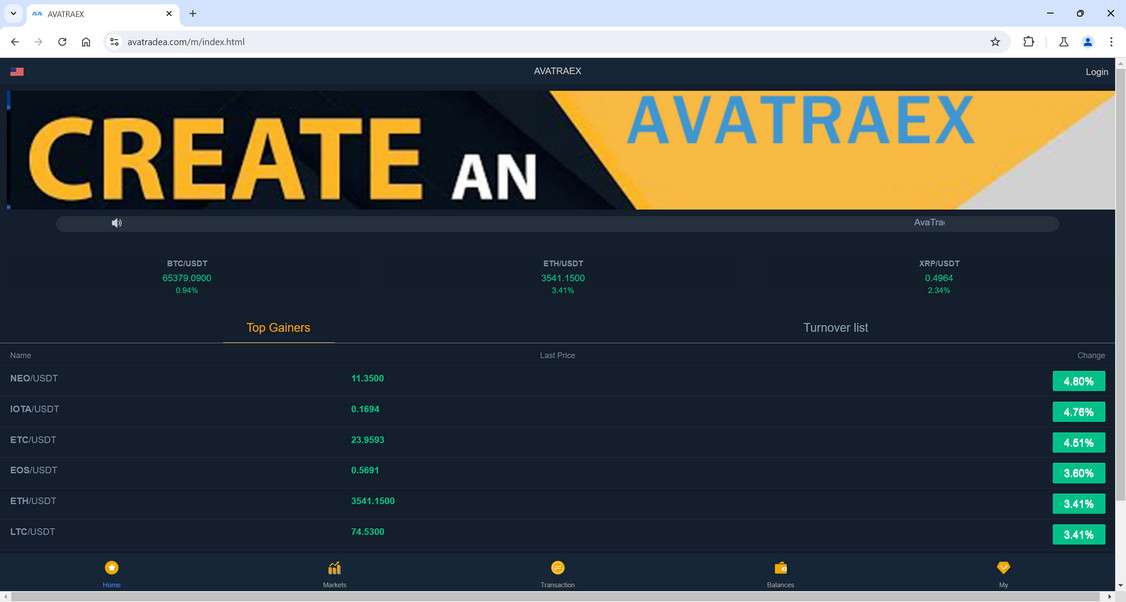Screen dimensions: 1126x602
Task: Click the Login link
Action: click(1096, 71)
